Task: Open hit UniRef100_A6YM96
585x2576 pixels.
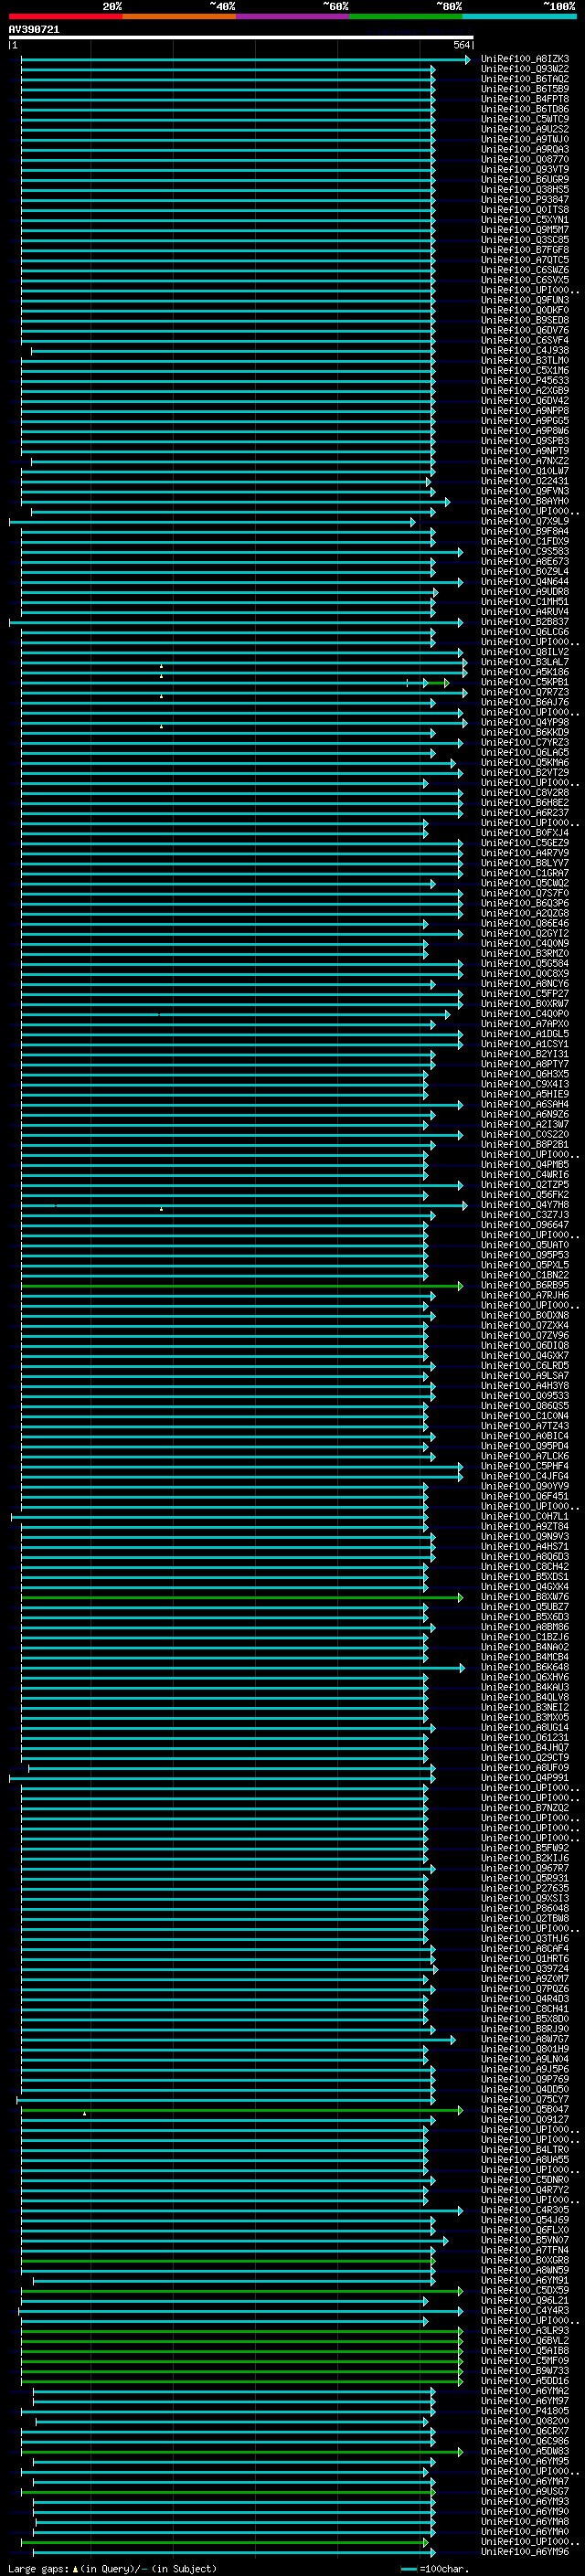Action: pyautogui.click(x=525, y=2551)
